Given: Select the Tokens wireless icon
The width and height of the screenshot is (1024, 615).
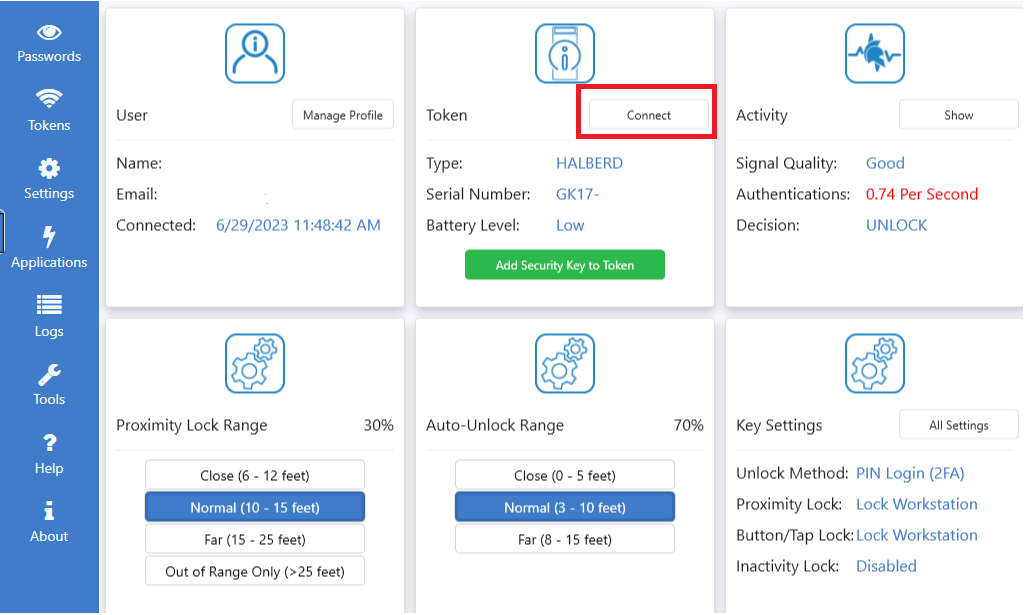Looking at the screenshot, I should click(x=49, y=96).
